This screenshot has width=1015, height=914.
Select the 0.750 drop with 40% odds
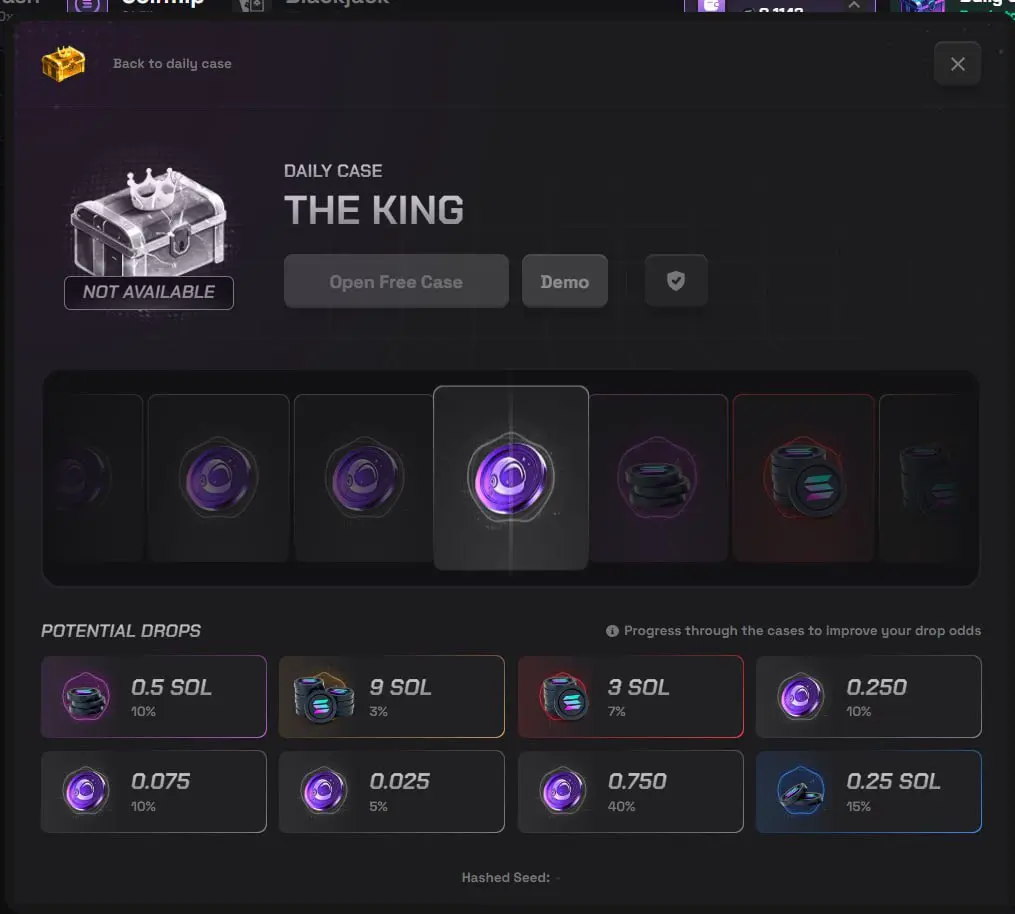(x=630, y=792)
